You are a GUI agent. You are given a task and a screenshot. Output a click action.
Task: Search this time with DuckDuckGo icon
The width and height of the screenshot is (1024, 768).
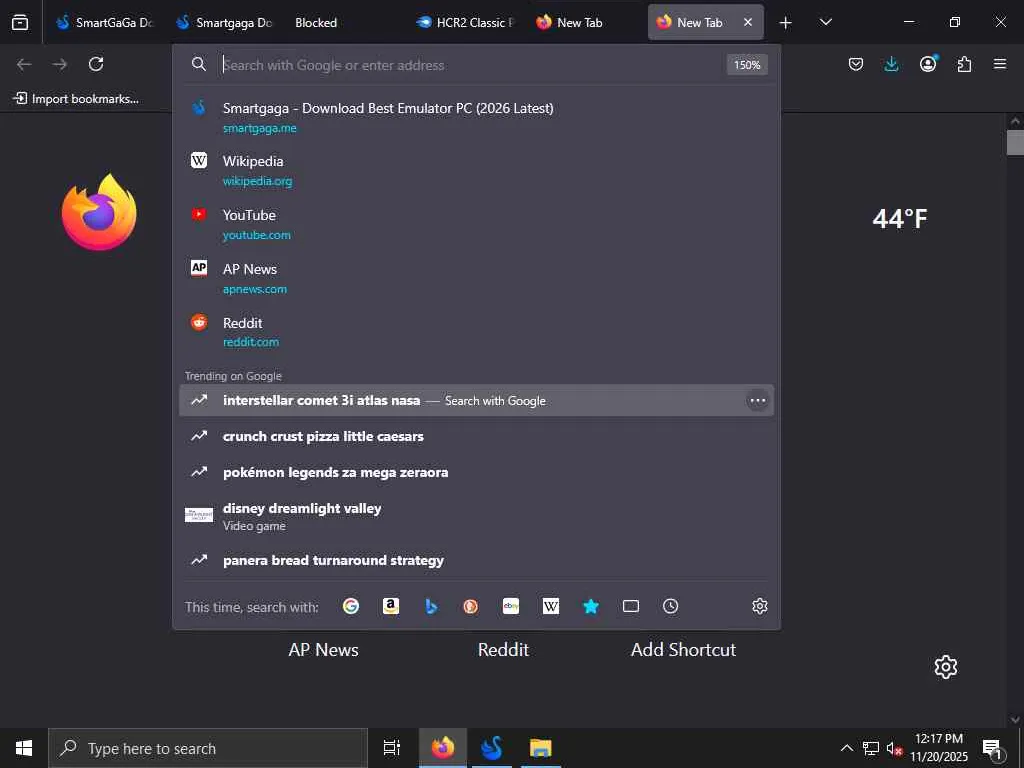click(470, 607)
